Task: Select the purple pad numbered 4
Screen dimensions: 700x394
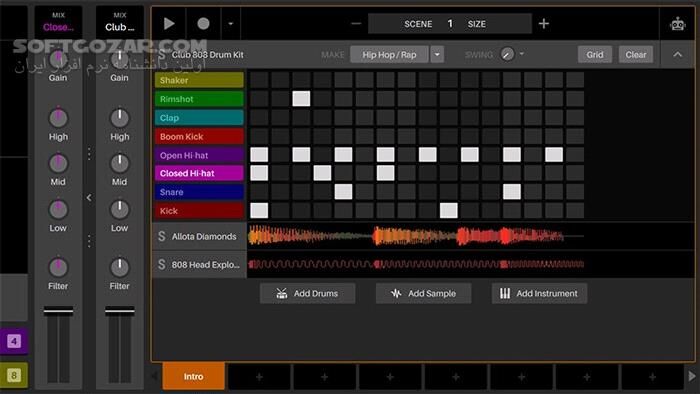Action: [14, 341]
